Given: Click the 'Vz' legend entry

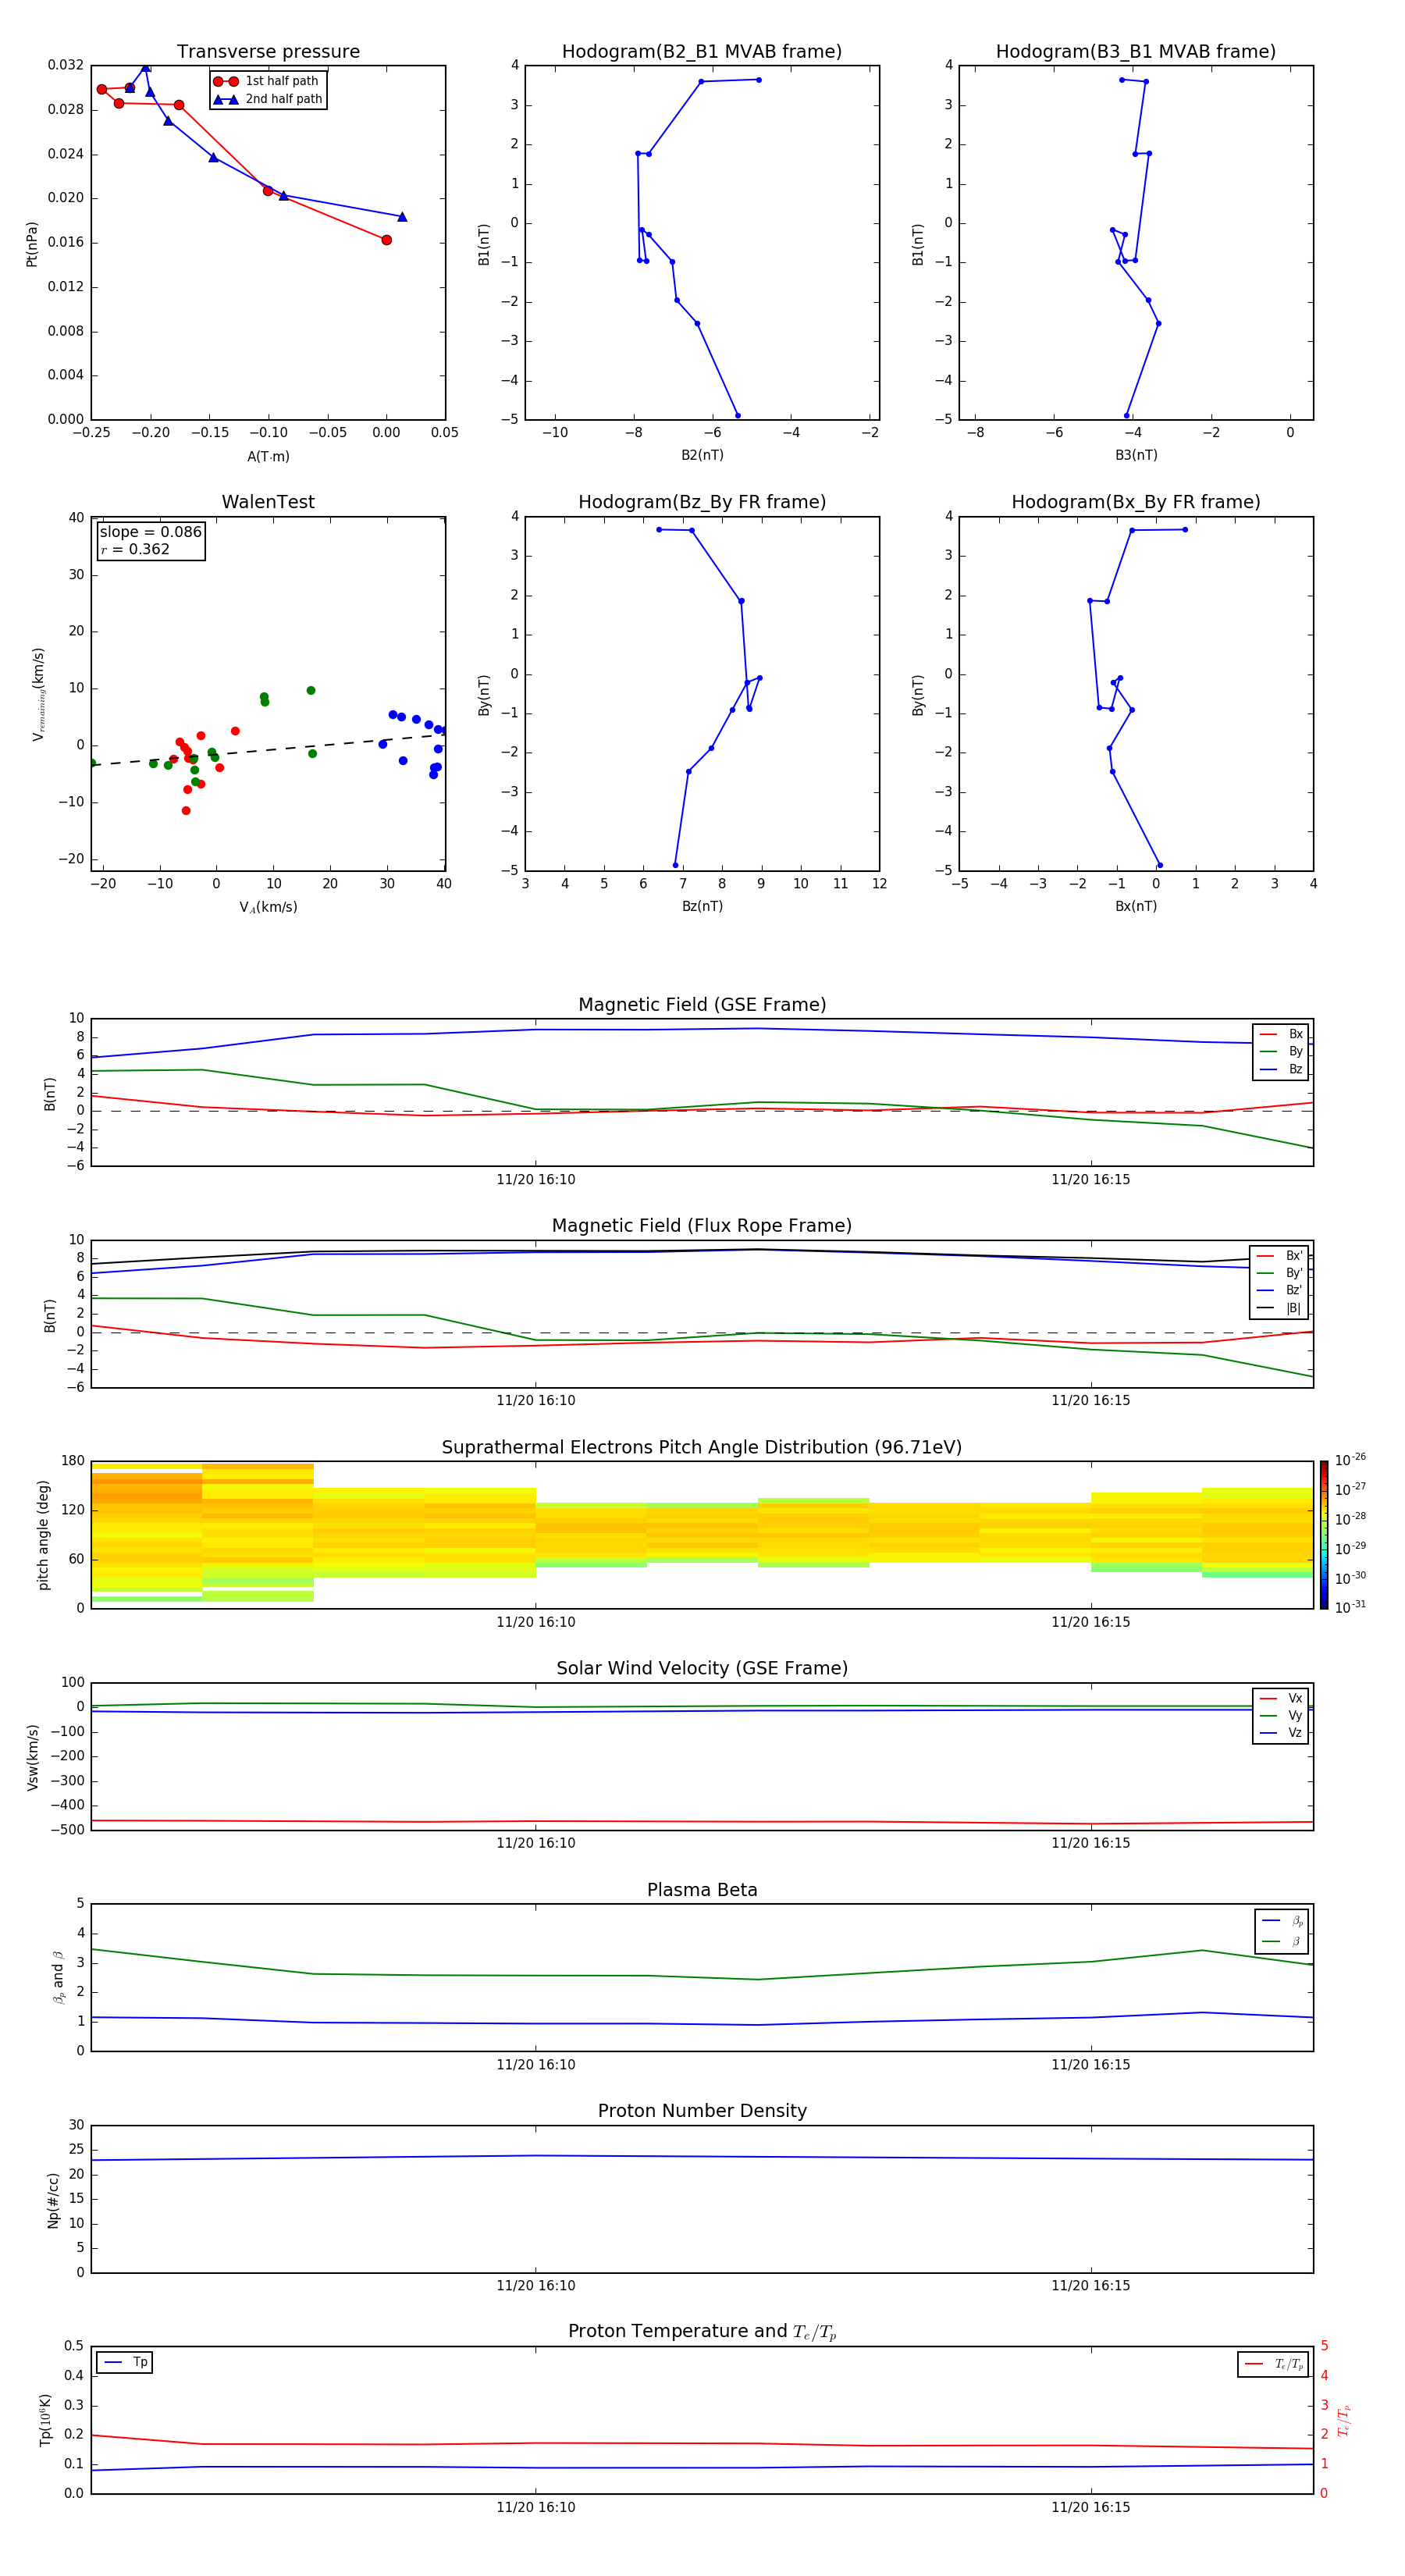Looking at the screenshot, I should pos(1281,1733).
